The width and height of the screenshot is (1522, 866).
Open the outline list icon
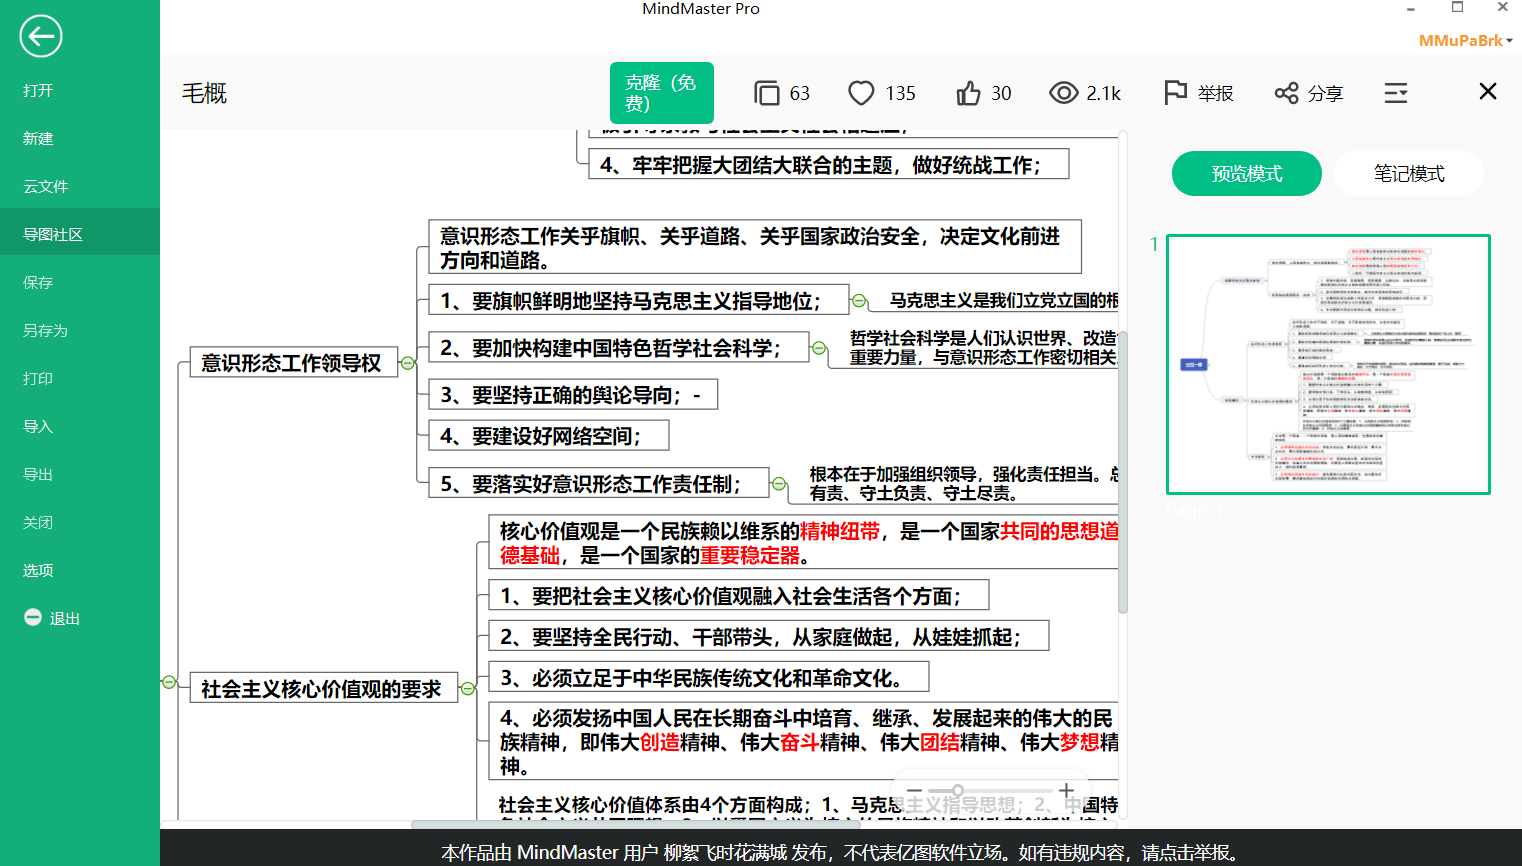click(x=1396, y=93)
